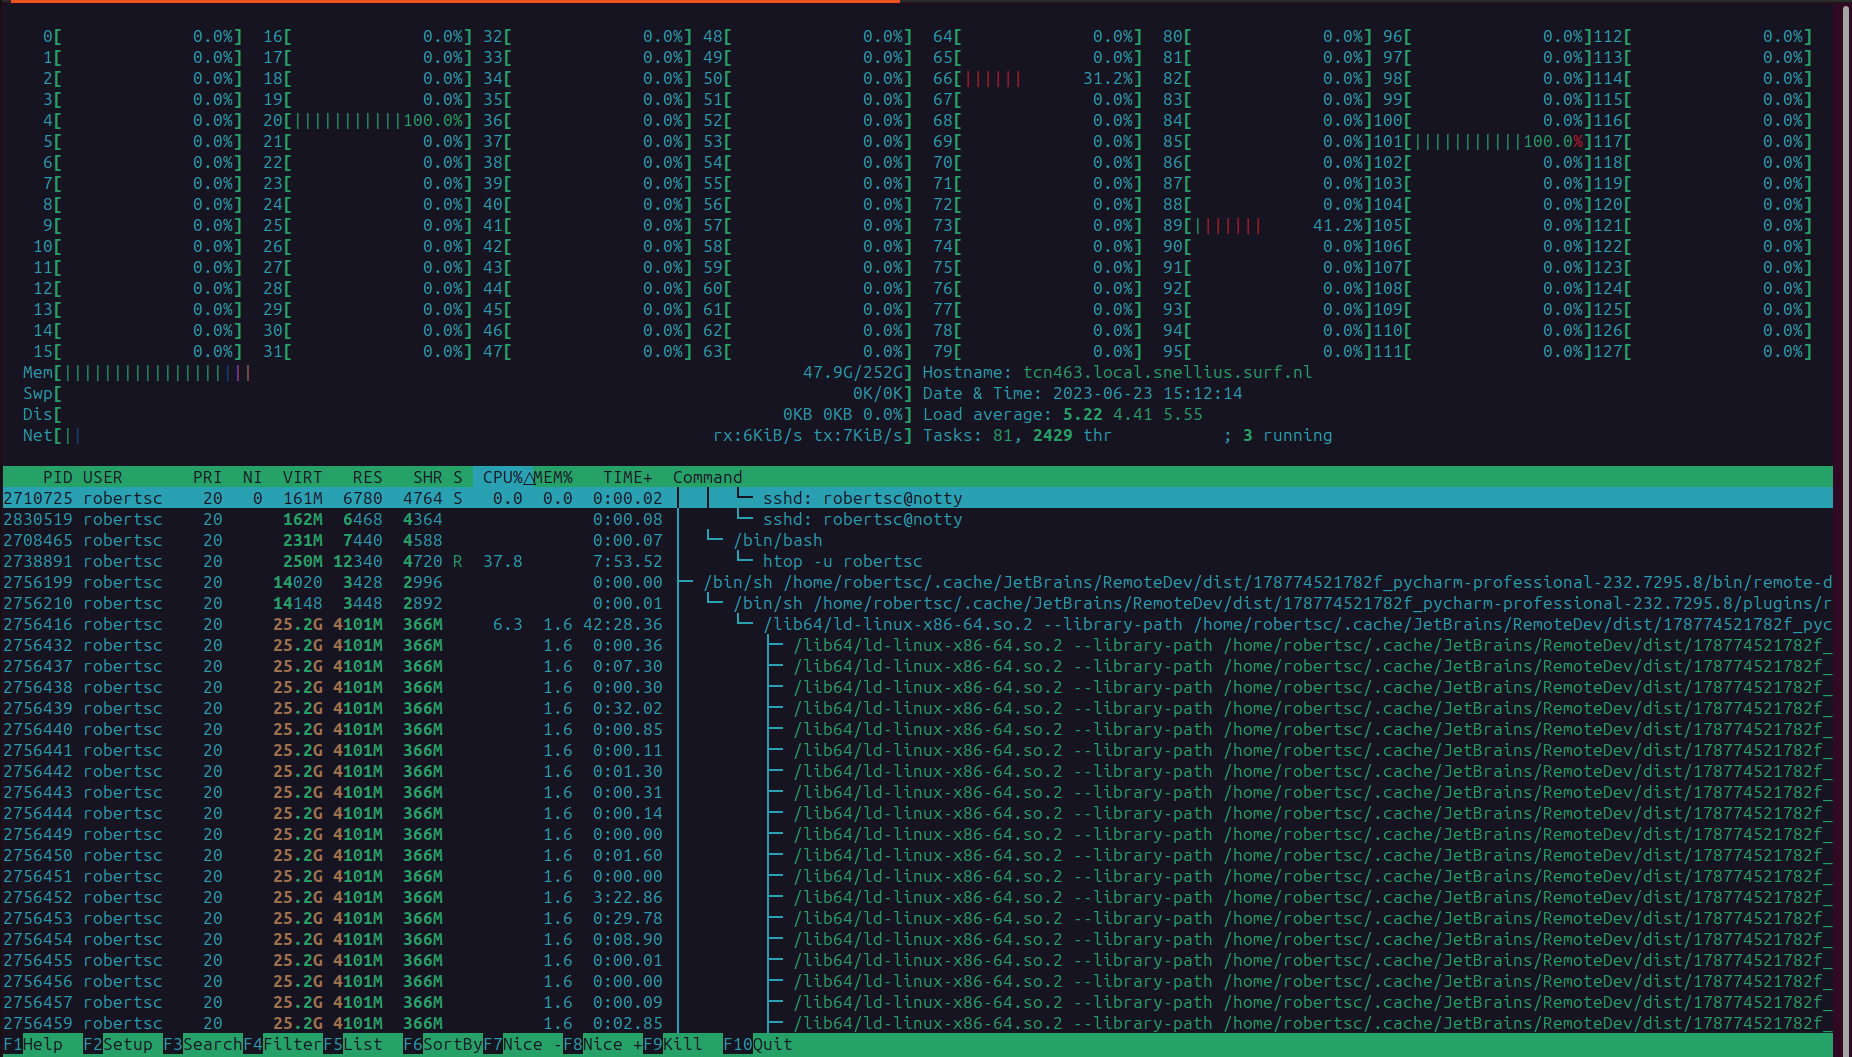Sort by the USER column header
This screenshot has height=1057, width=1852.
(103, 477)
